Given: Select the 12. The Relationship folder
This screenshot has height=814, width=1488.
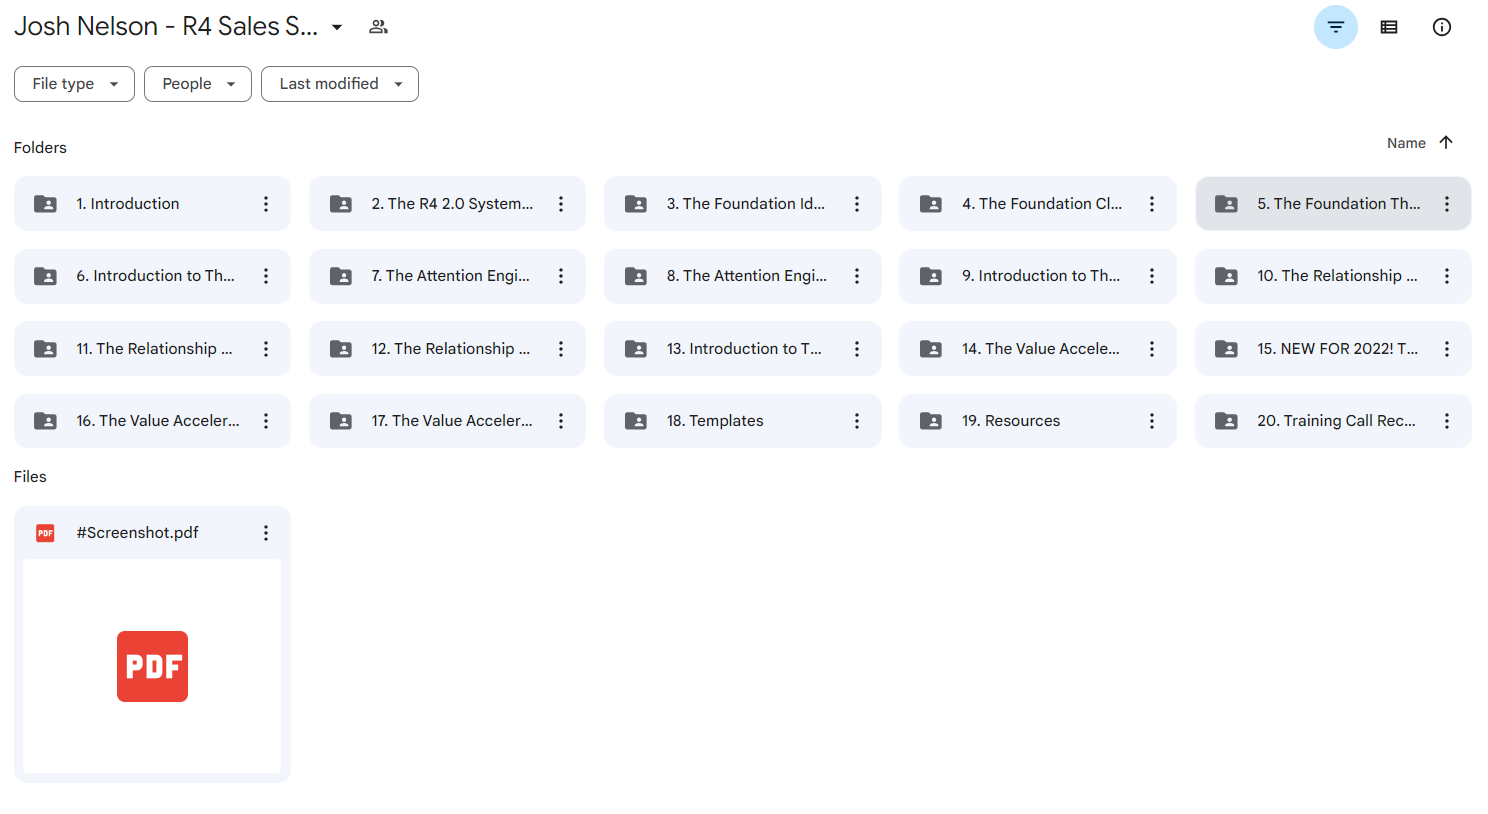Looking at the screenshot, I should click(x=447, y=349).
